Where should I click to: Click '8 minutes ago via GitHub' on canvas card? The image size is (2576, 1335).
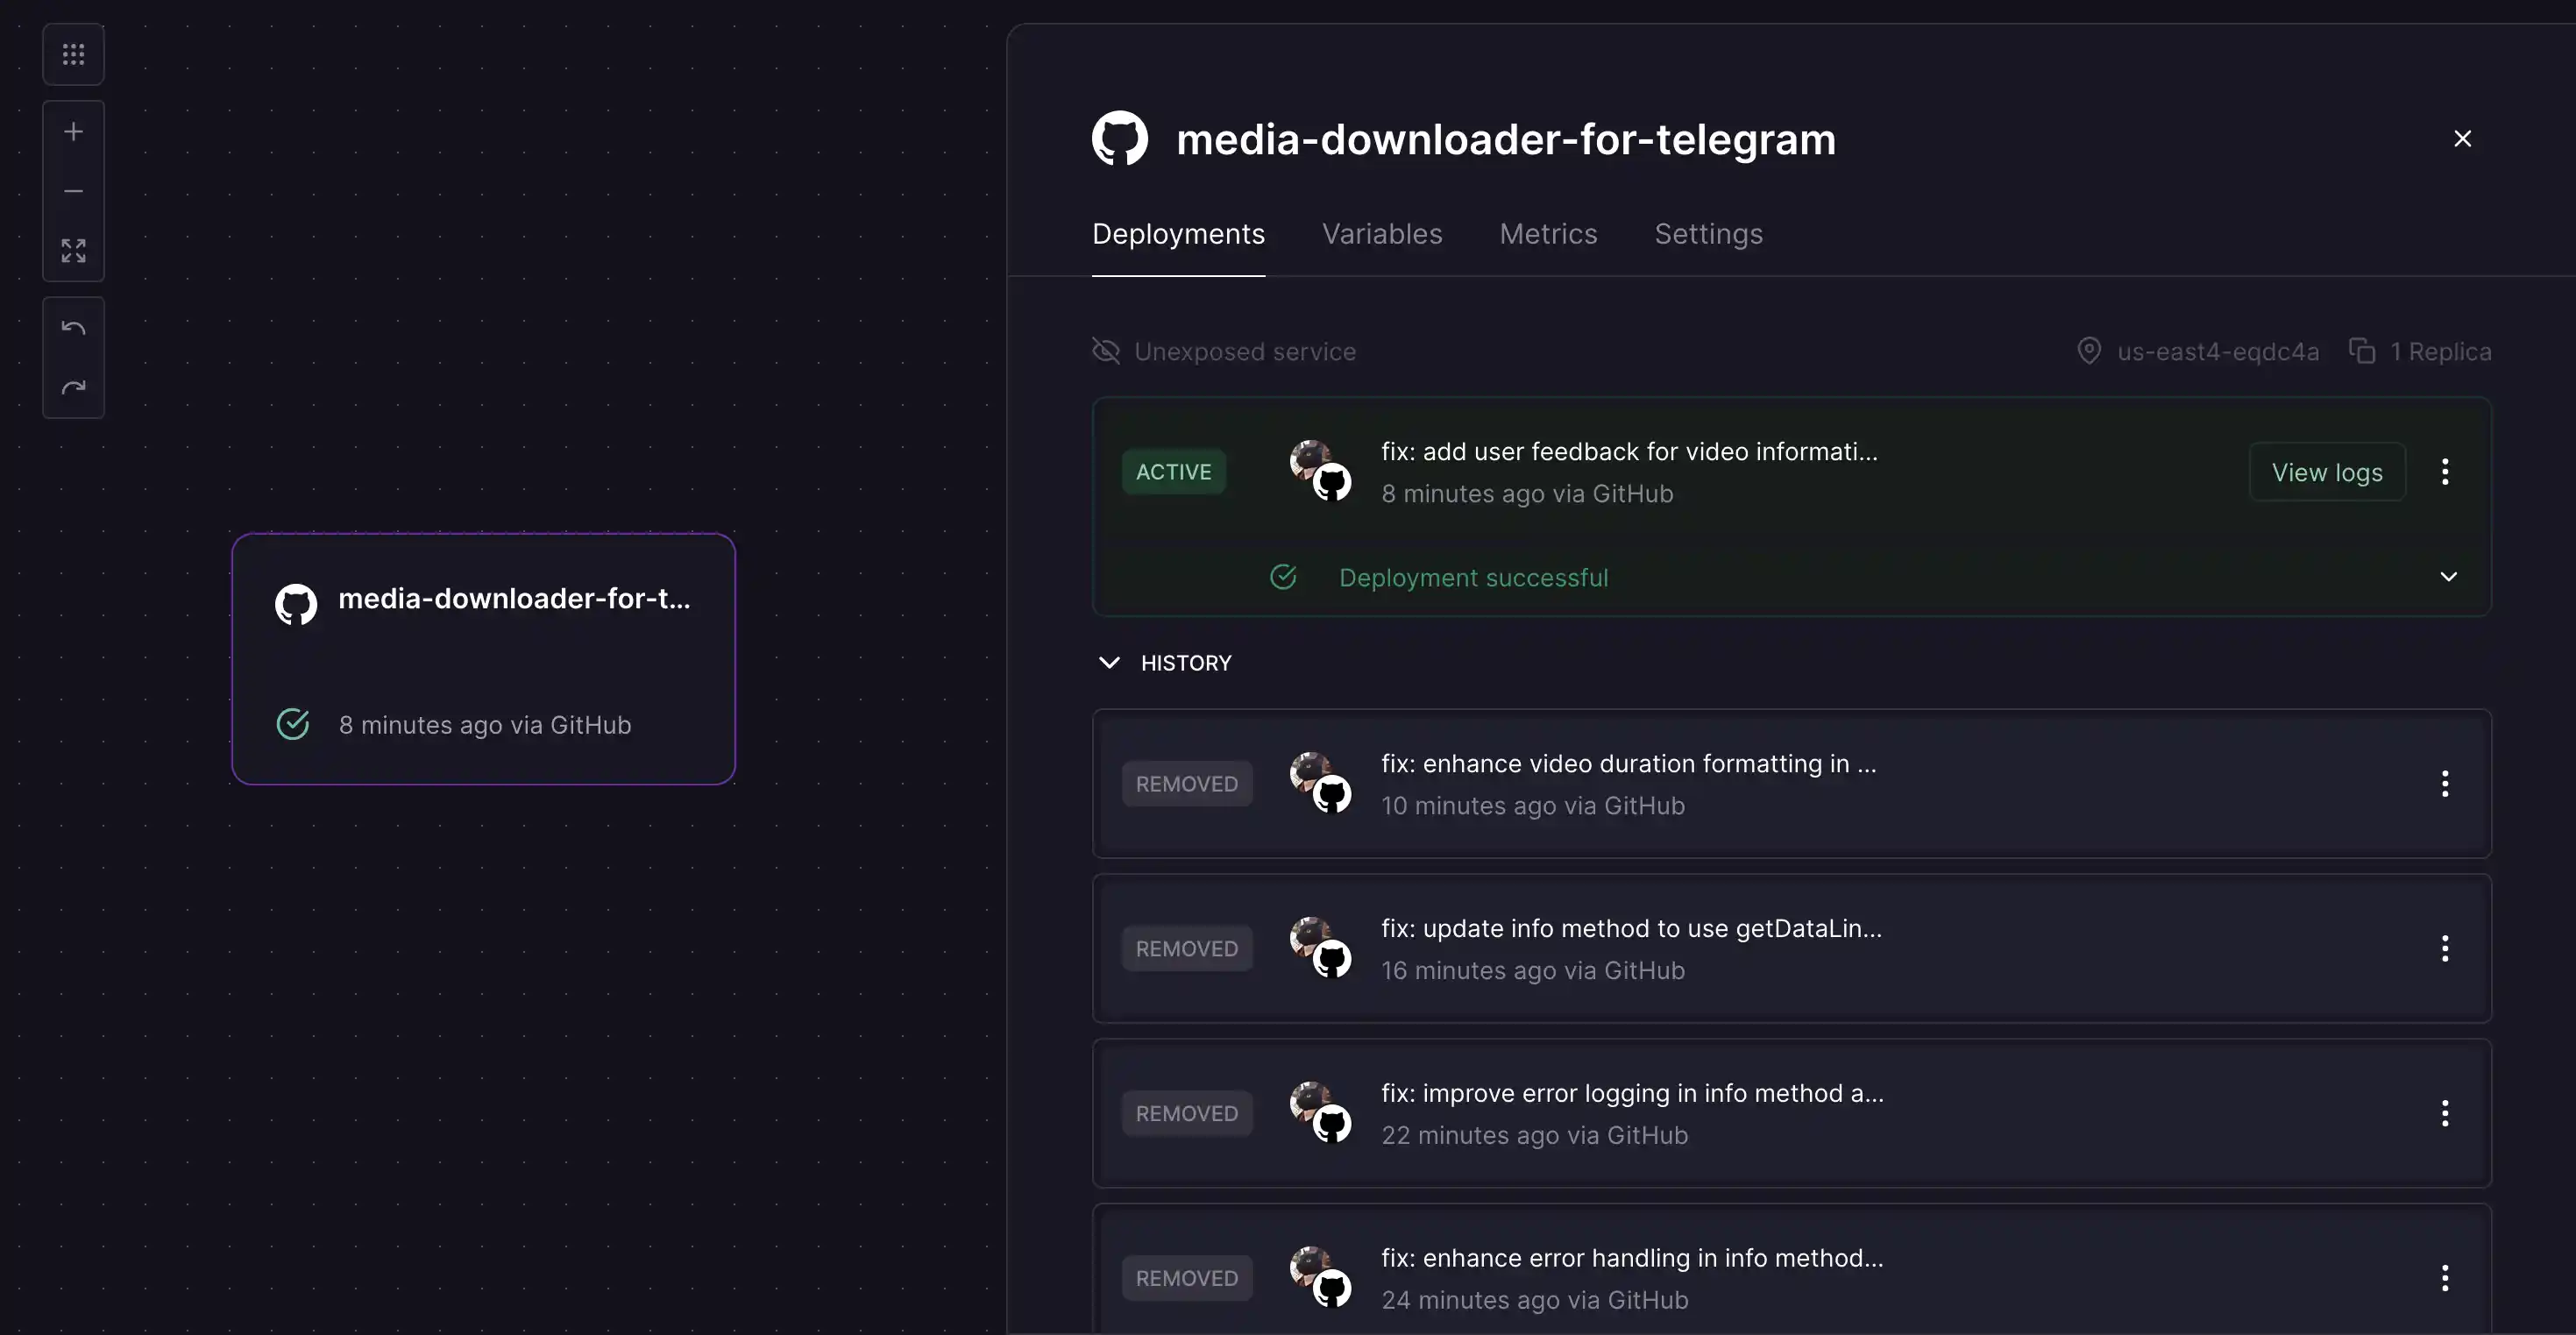coord(484,725)
